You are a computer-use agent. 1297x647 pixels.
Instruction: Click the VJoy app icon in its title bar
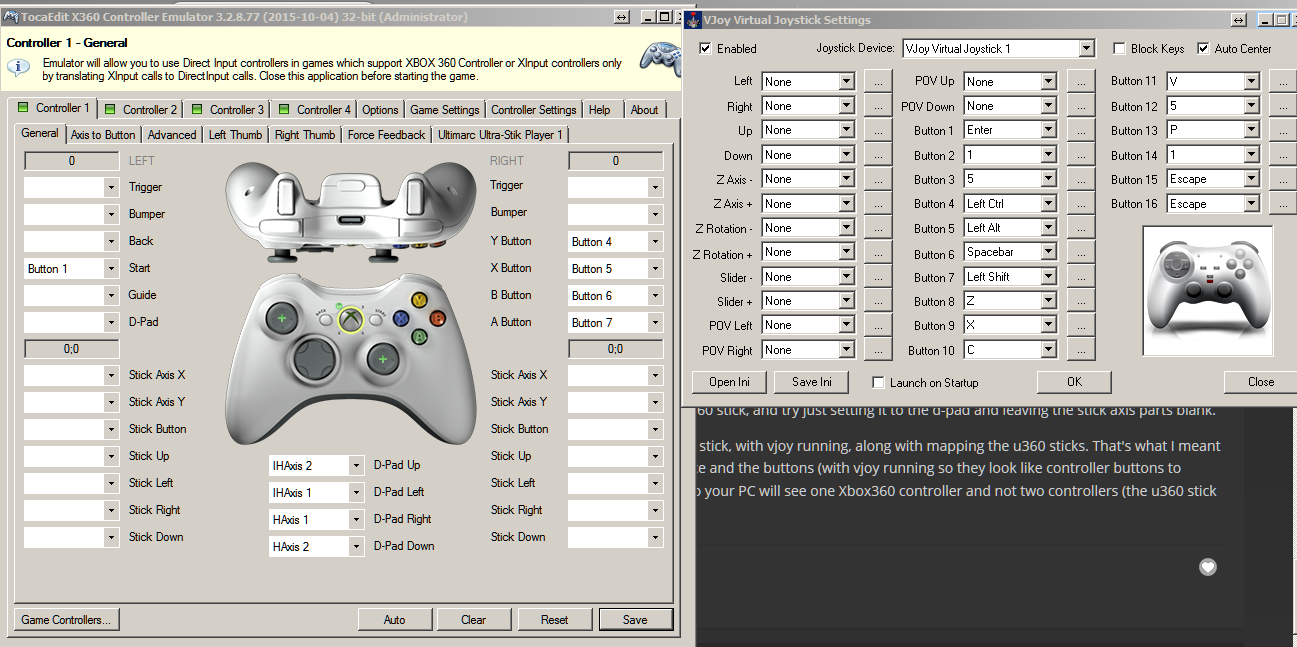click(693, 19)
